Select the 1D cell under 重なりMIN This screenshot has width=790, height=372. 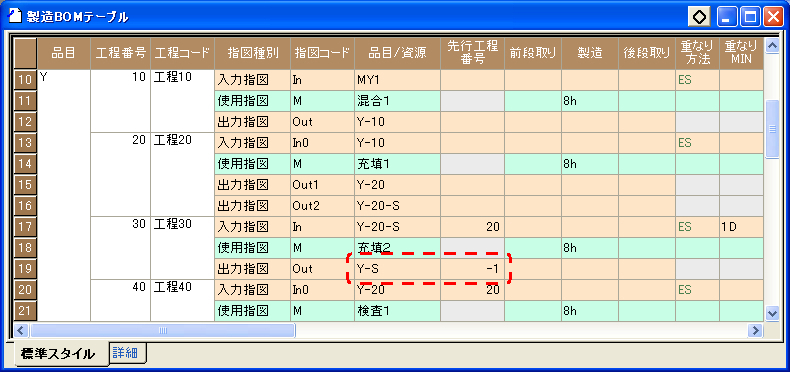741,227
